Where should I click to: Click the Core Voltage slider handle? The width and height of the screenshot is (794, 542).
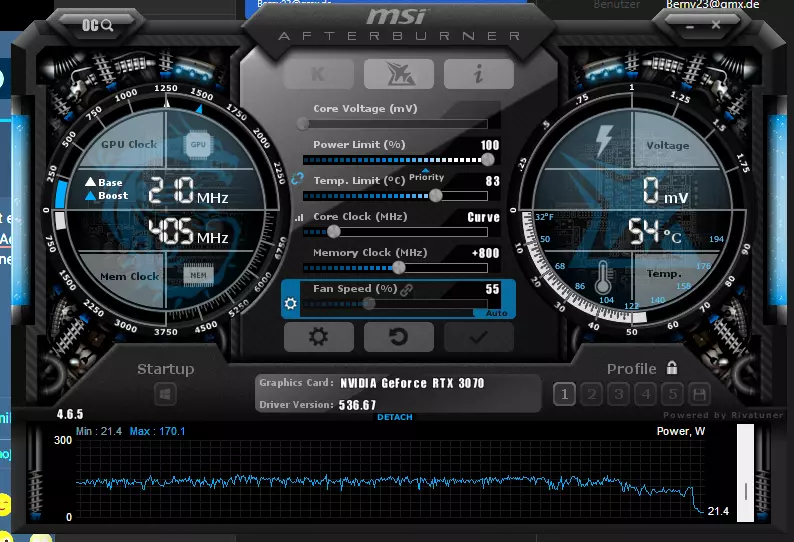pyautogui.click(x=303, y=124)
